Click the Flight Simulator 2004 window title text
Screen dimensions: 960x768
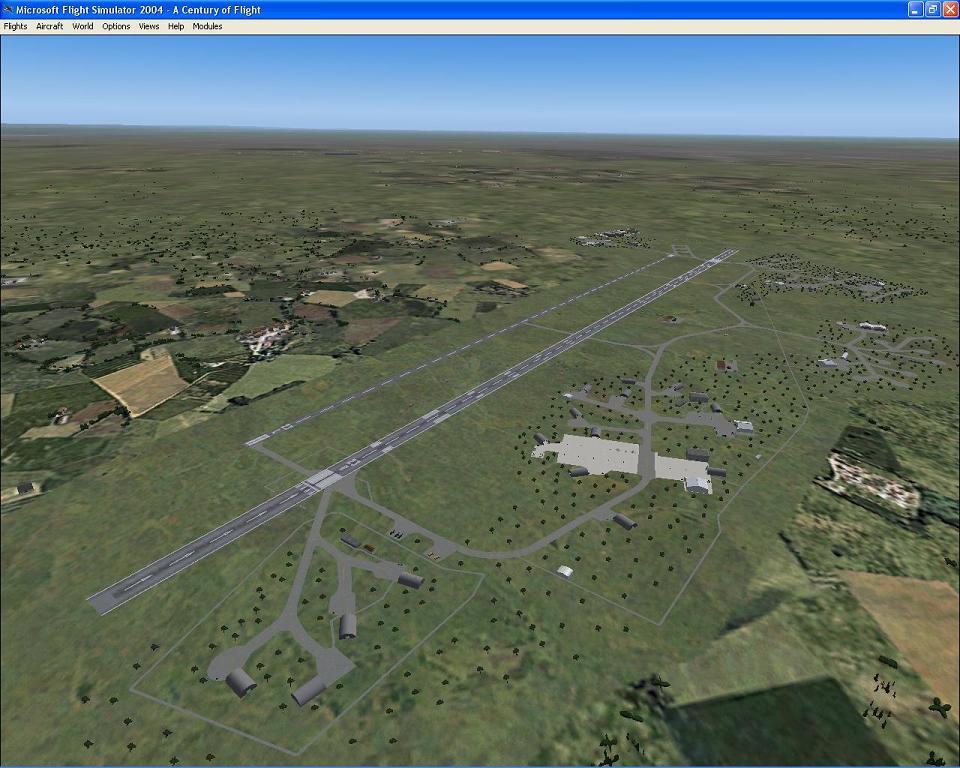click(138, 10)
